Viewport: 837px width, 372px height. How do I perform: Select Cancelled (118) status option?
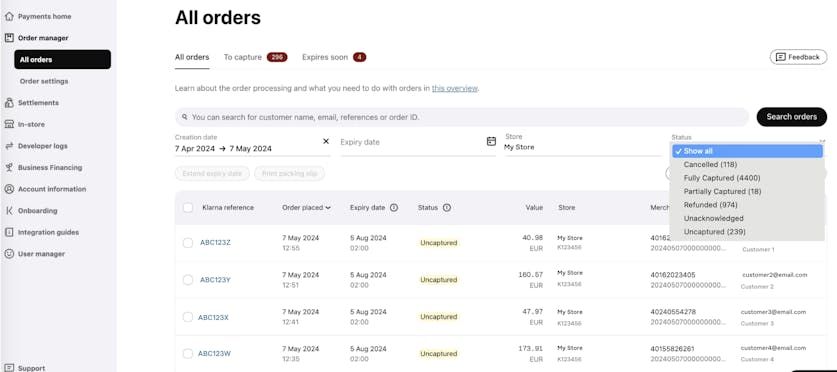(747, 165)
